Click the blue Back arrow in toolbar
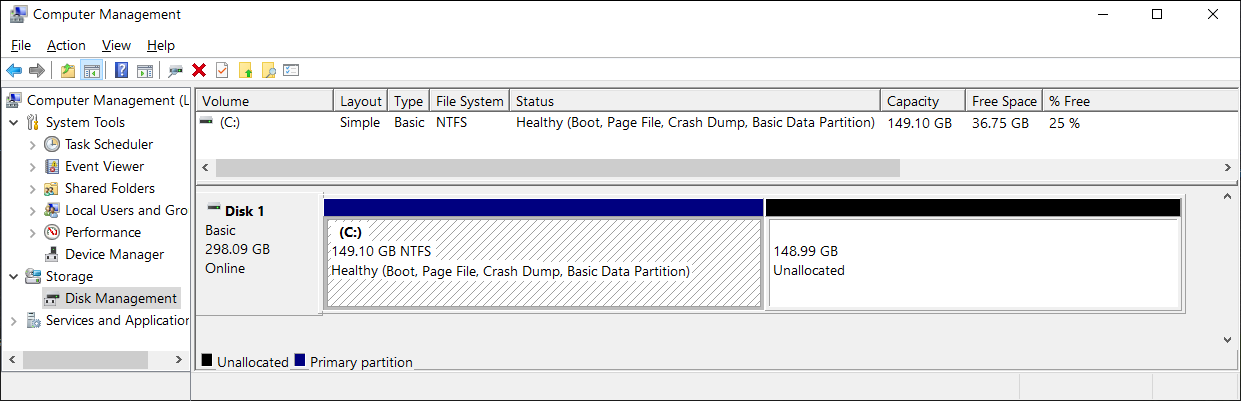Screen dimensions: 1241x401 14,70
